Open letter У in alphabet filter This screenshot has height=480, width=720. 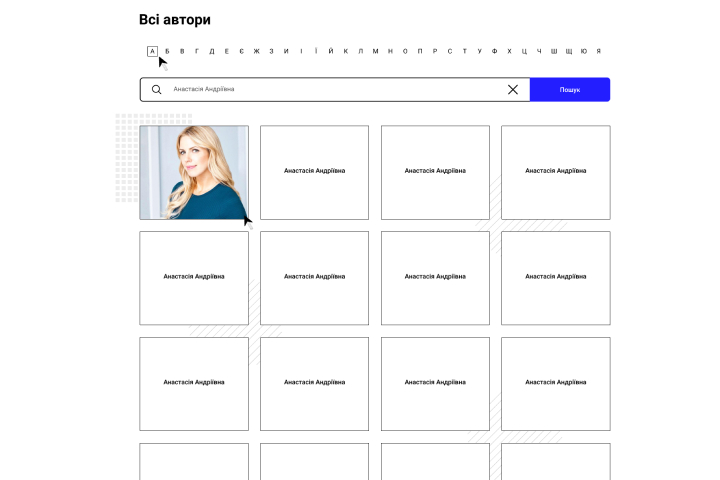pos(479,51)
